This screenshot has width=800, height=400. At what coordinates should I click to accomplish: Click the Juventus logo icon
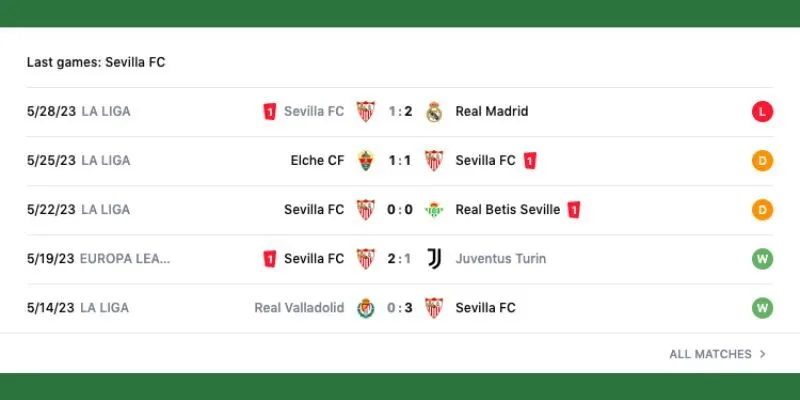(x=434, y=259)
